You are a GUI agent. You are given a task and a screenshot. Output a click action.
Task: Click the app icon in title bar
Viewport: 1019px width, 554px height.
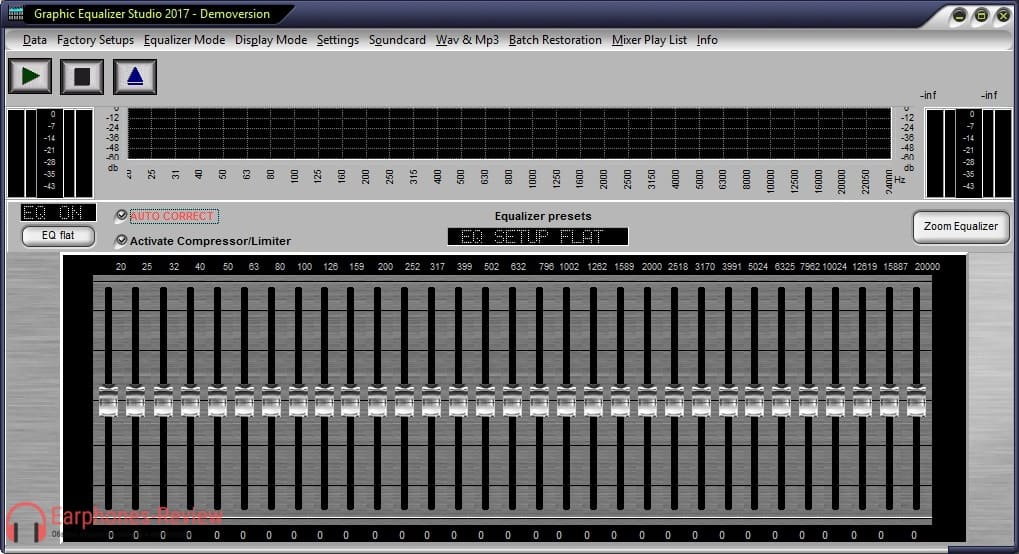[x=15, y=14]
